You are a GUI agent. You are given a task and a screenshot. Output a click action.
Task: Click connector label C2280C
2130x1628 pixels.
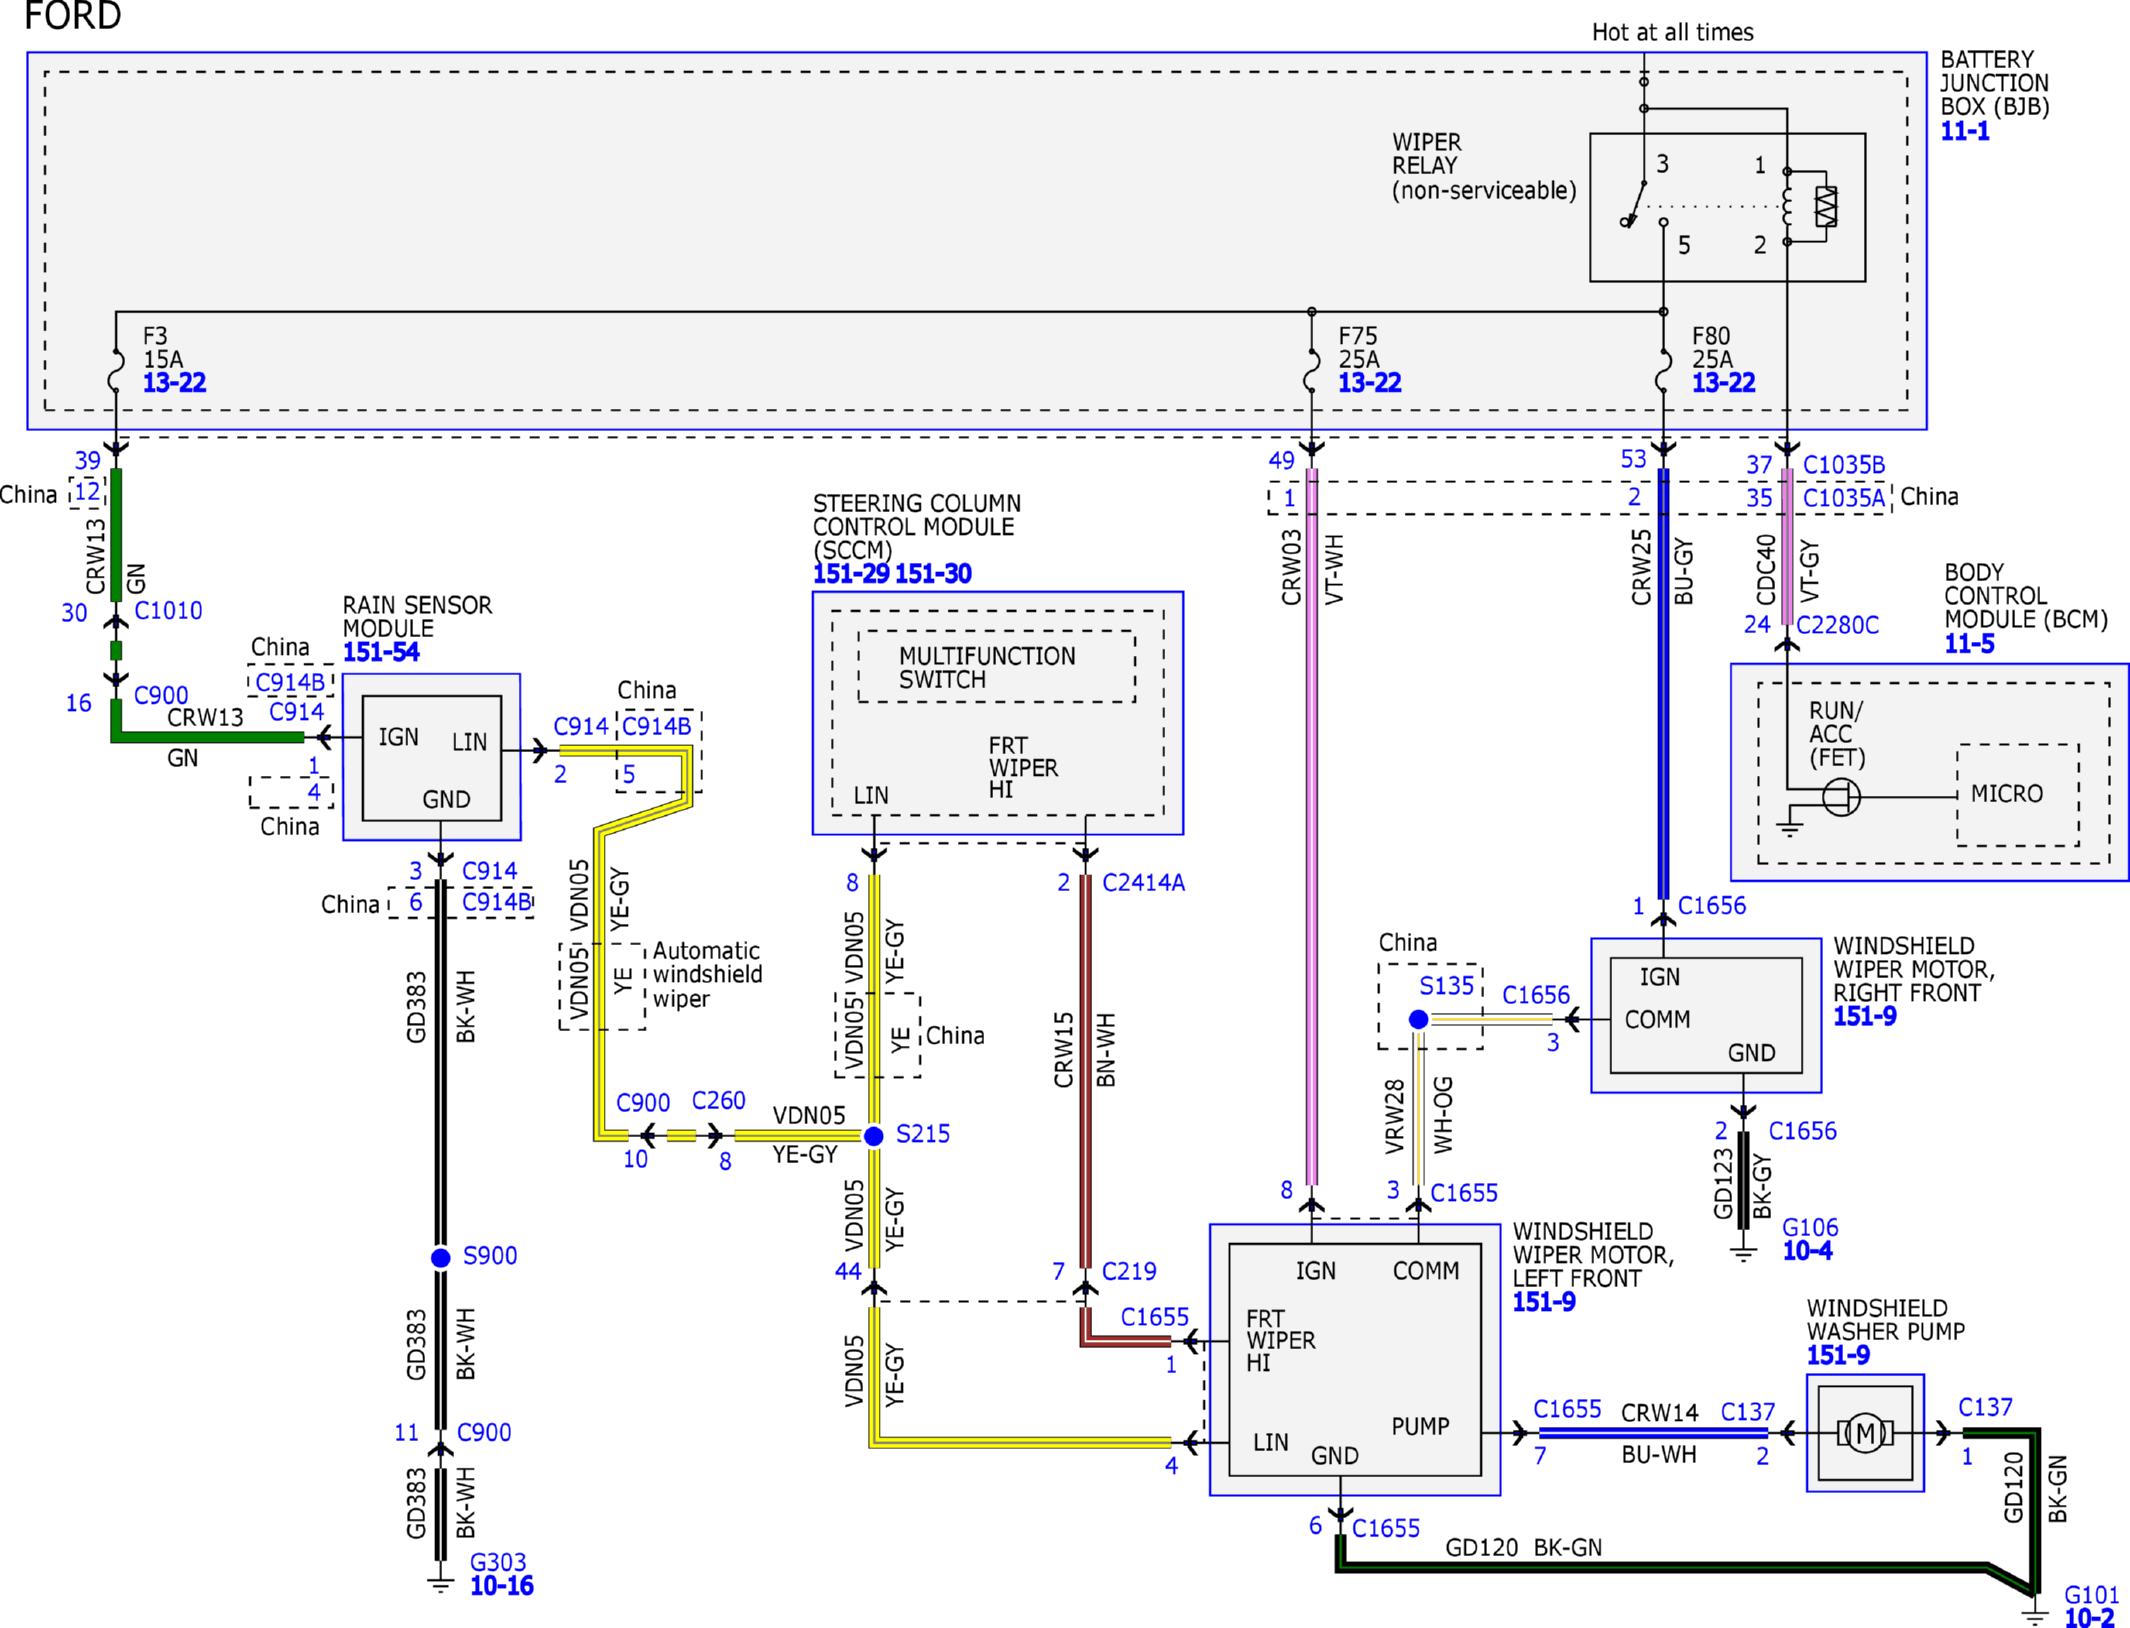pyautogui.click(x=1837, y=625)
